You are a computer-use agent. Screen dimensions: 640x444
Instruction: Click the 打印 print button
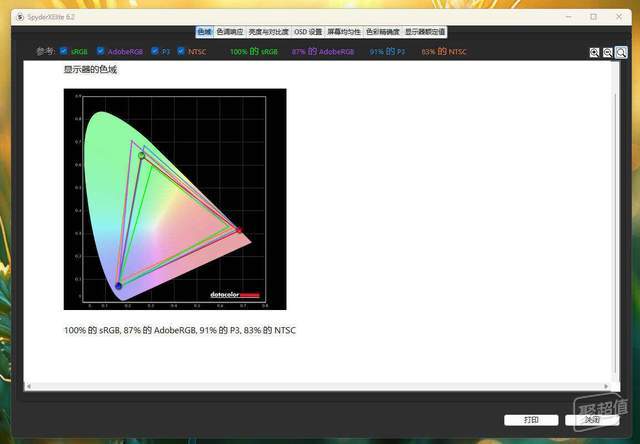coord(531,420)
